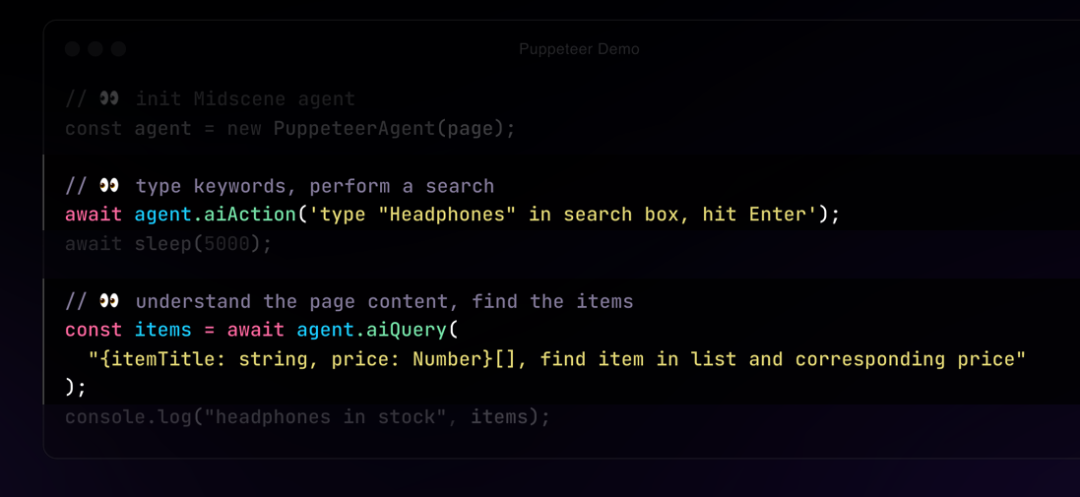This screenshot has width=1080, height=497.
Task: Click the "headphones in stock" string
Action: [x=326, y=417]
